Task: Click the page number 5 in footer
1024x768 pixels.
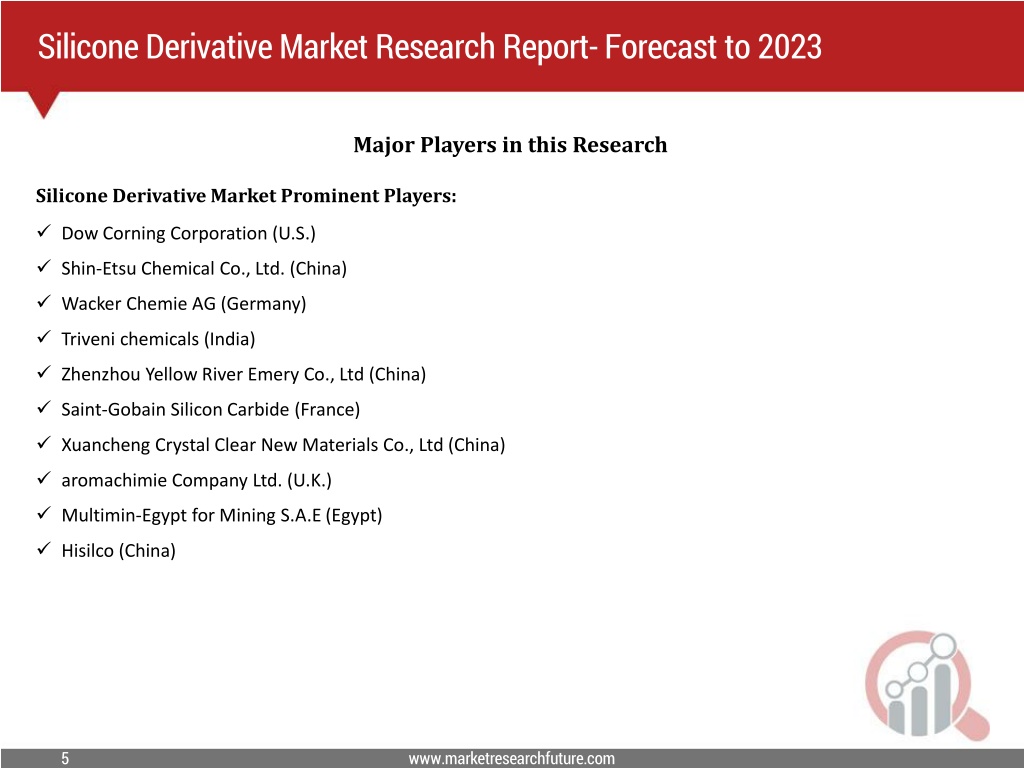Action: (x=65, y=758)
